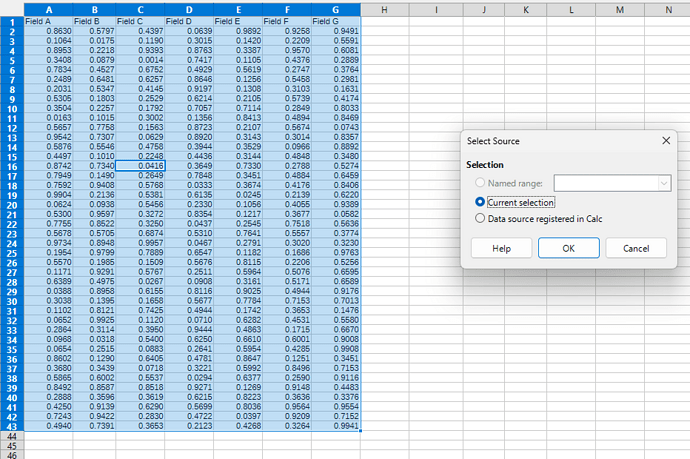Click the Field E header cell
Screen dimensions: 690x459
pos(238,21)
